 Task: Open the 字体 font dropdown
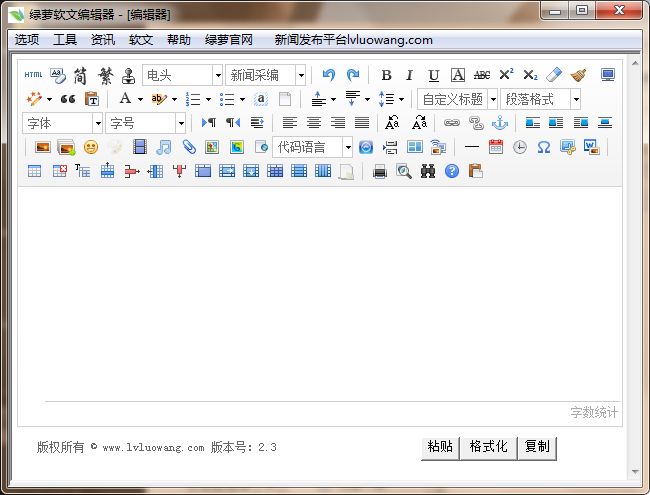tap(62, 123)
